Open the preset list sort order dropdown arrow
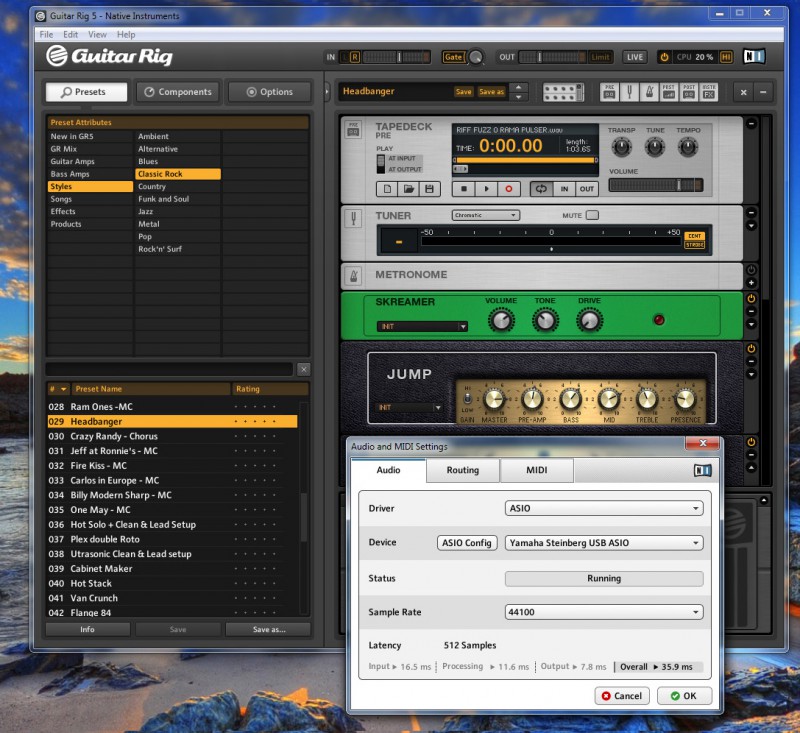This screenshot has width=800, height=733. [x=63, y=389]
